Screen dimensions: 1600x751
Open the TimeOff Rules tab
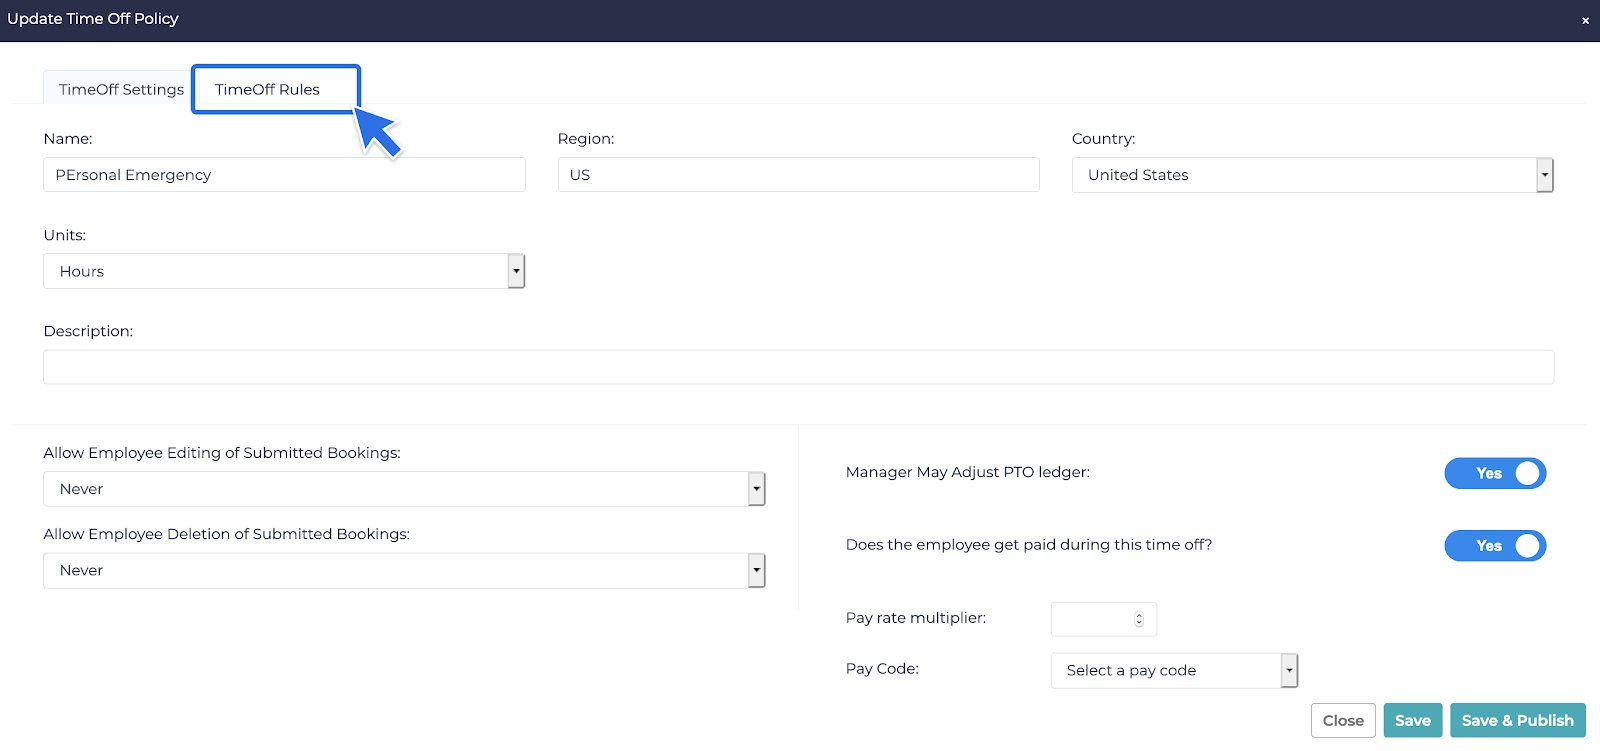267,89
